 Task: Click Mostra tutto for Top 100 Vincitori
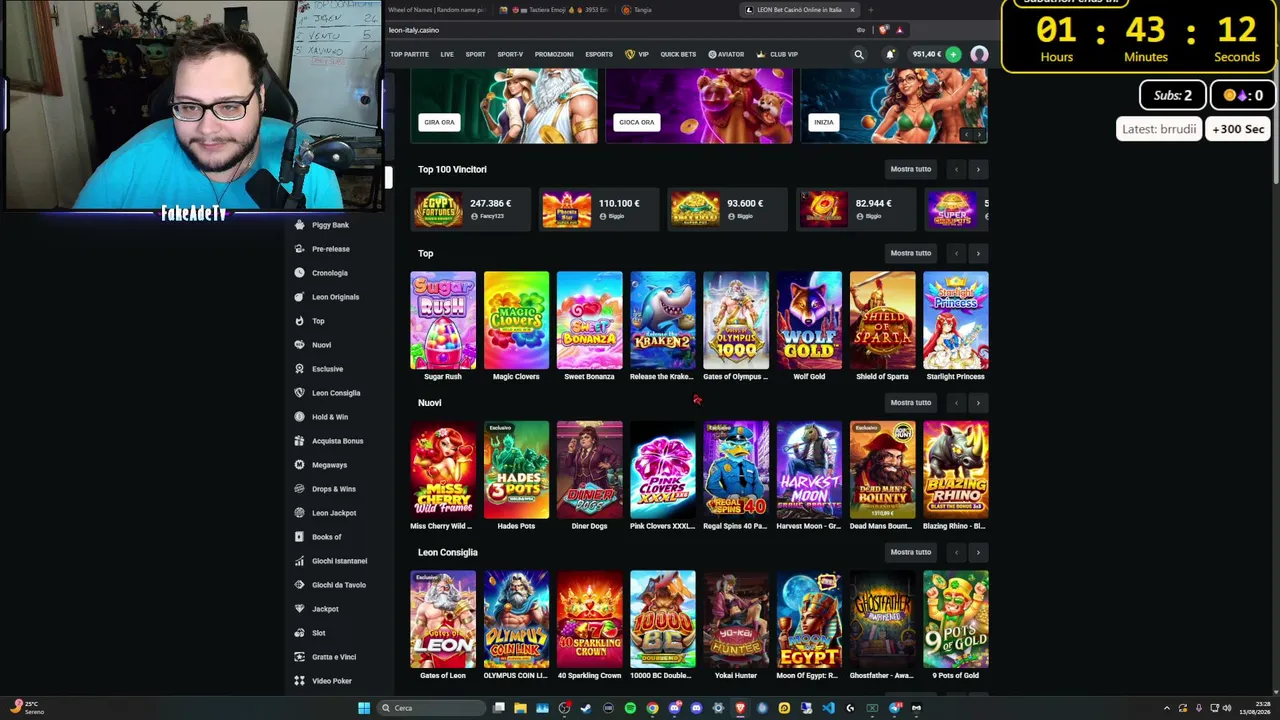(x=911, y=169)
